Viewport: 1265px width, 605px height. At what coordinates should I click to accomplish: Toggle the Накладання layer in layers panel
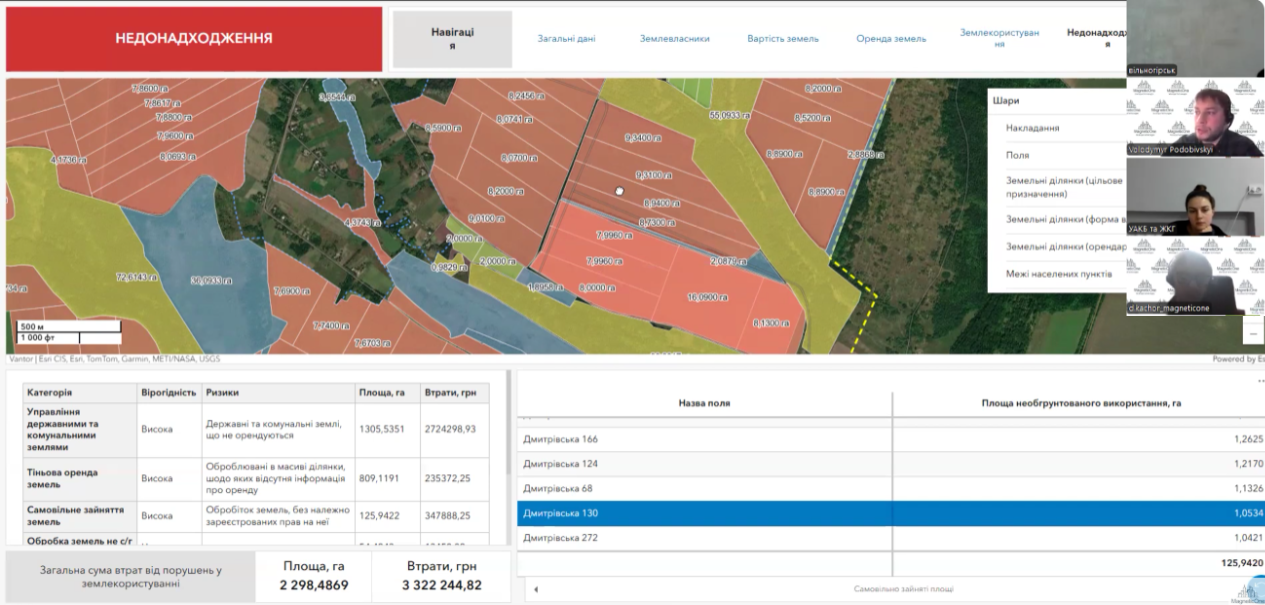tap(1032, 128)
